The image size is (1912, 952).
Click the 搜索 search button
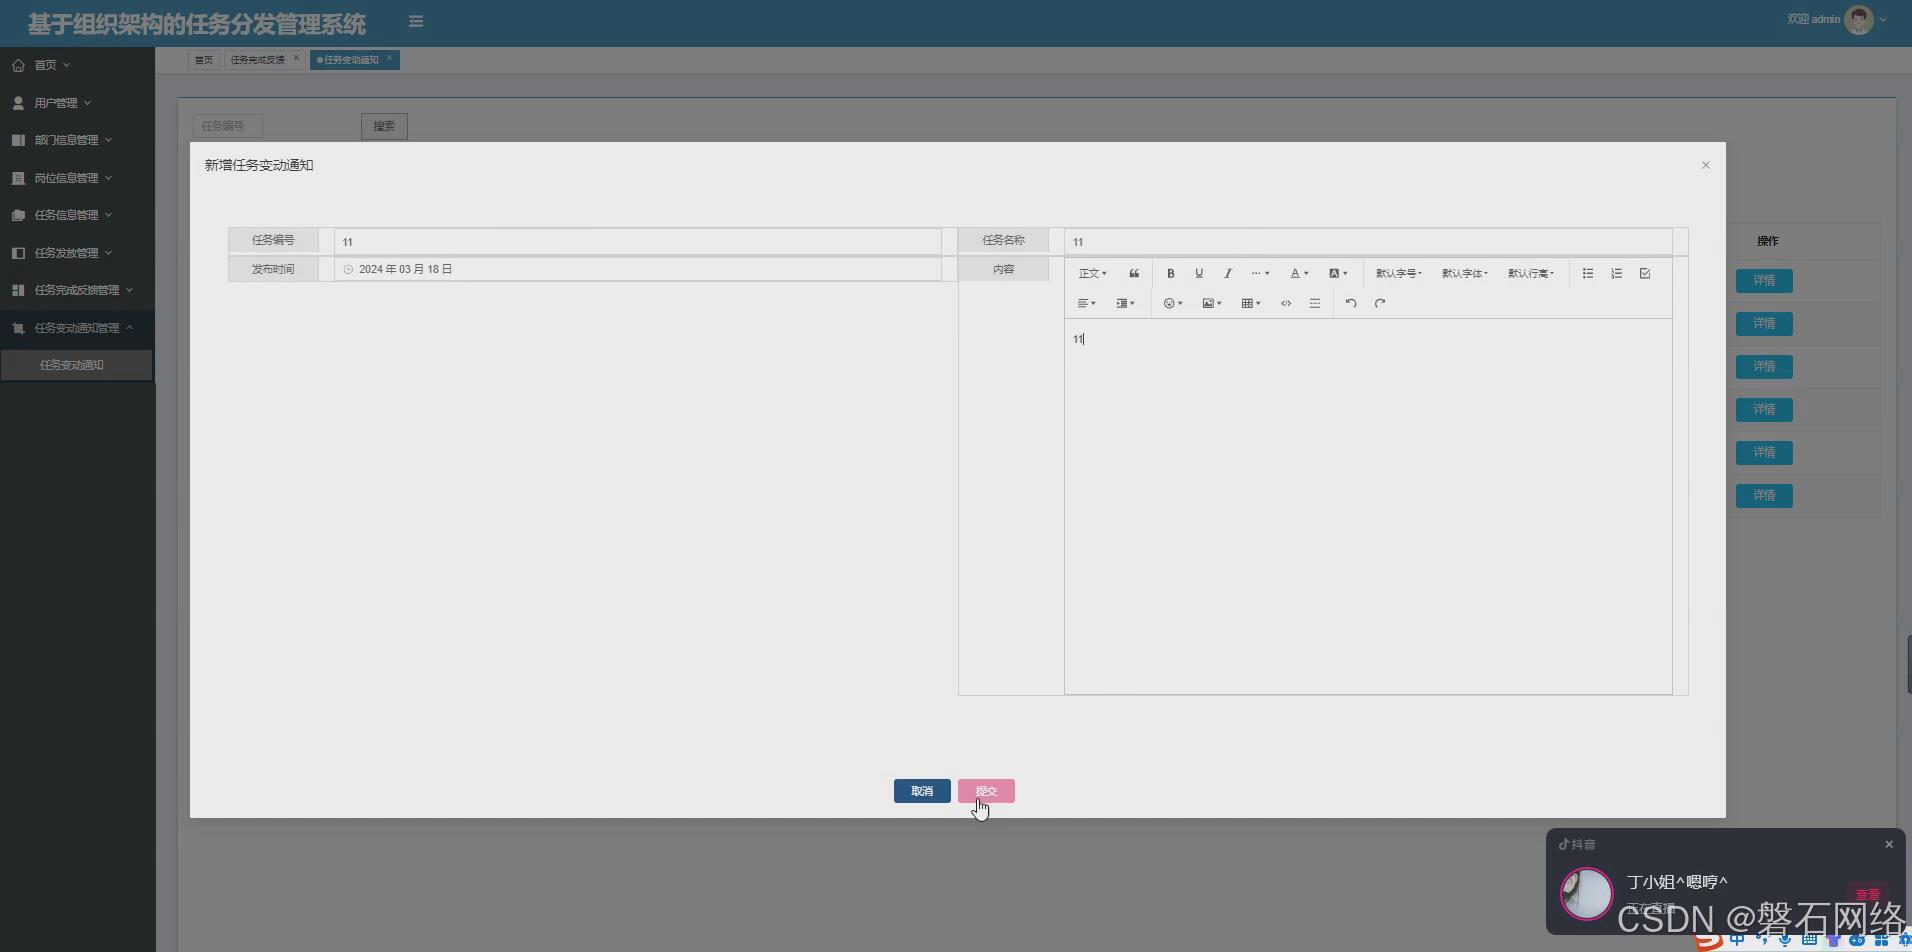tap(384, 126)
